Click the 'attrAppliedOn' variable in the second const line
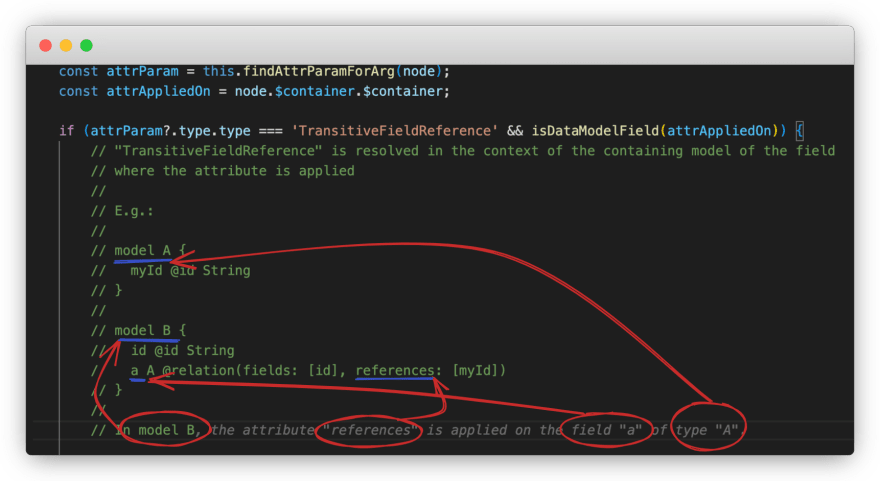This screenshot has width=880, height=481. point(158,91)
